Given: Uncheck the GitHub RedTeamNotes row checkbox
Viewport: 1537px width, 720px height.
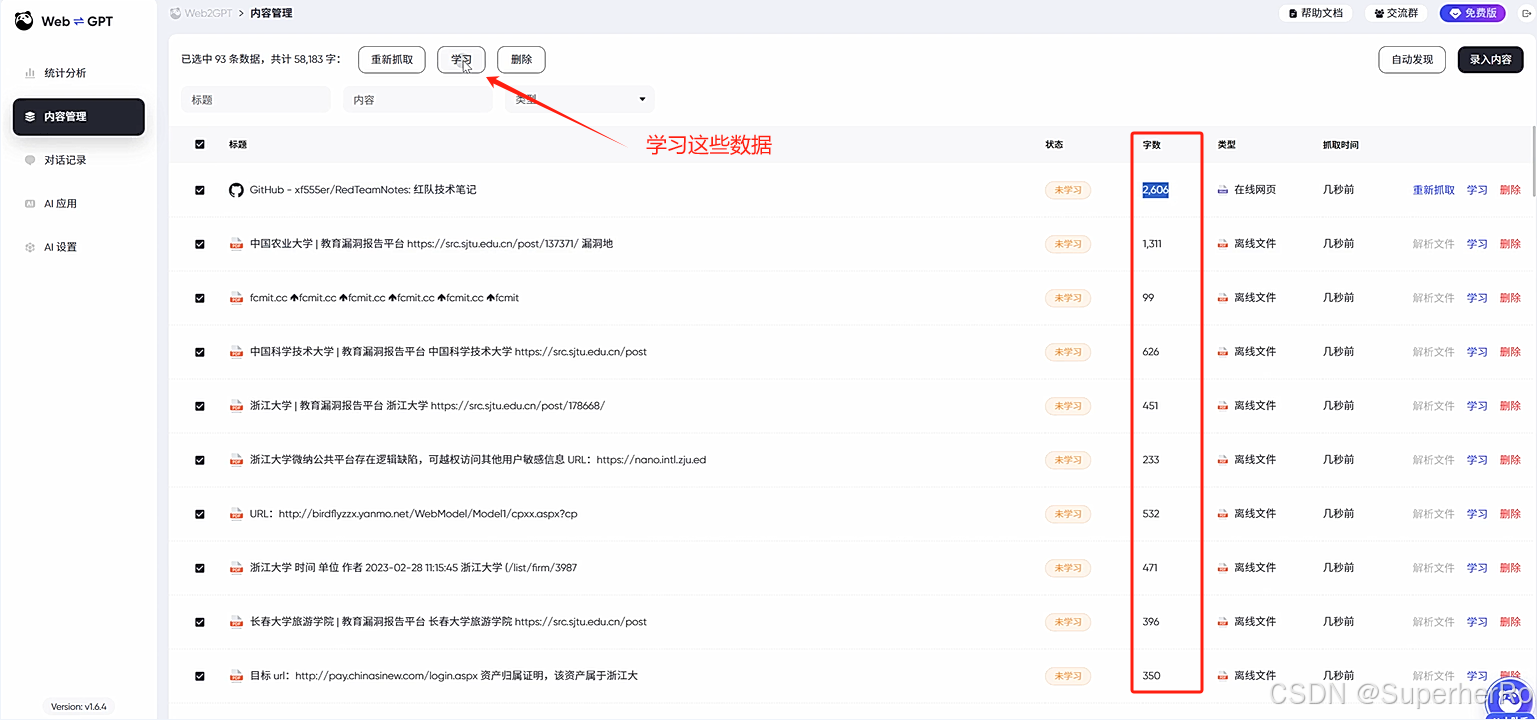Looking at the screenshot, I should [x=200, y=190].
